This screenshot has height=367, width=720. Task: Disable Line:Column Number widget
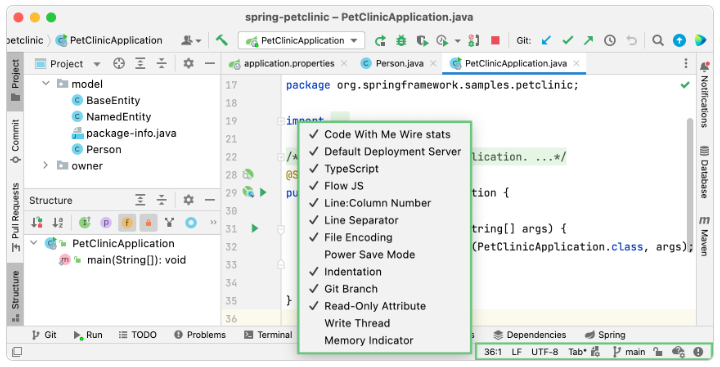(385, 203)
